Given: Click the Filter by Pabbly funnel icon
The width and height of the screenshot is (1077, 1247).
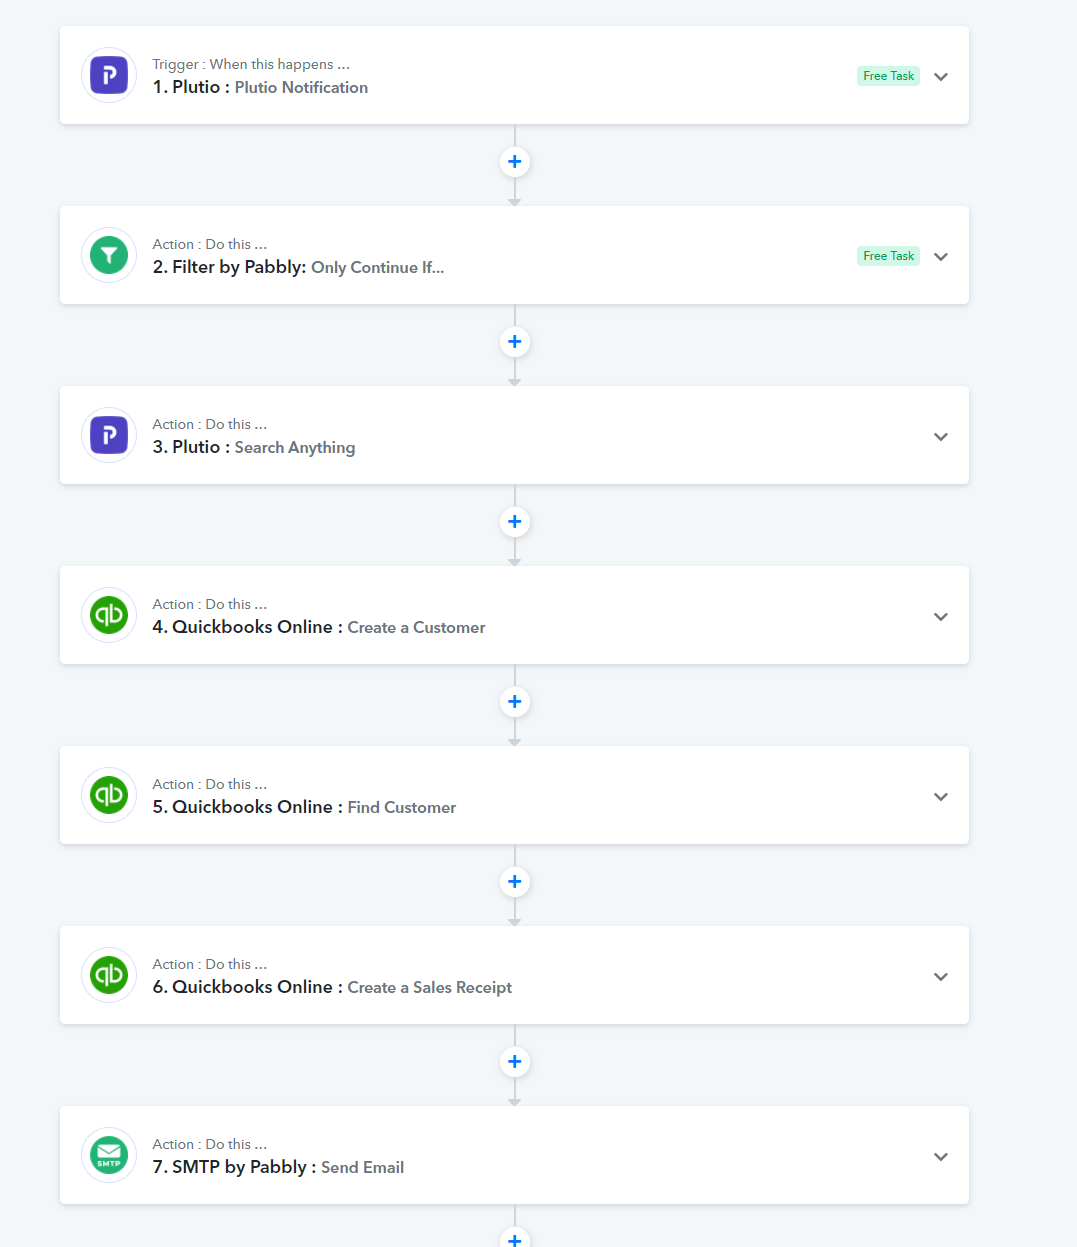Looking at the screenshot, I should (109, 255).
